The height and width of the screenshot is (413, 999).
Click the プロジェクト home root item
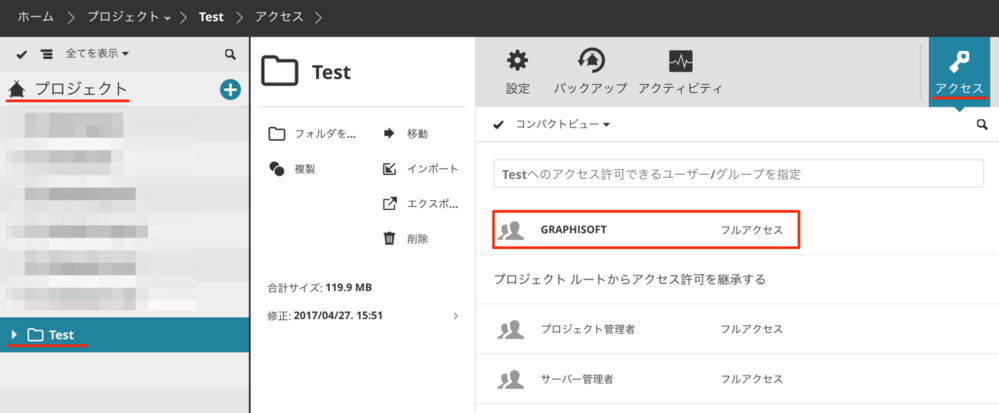pyautogui.click(x=68, y=90)
